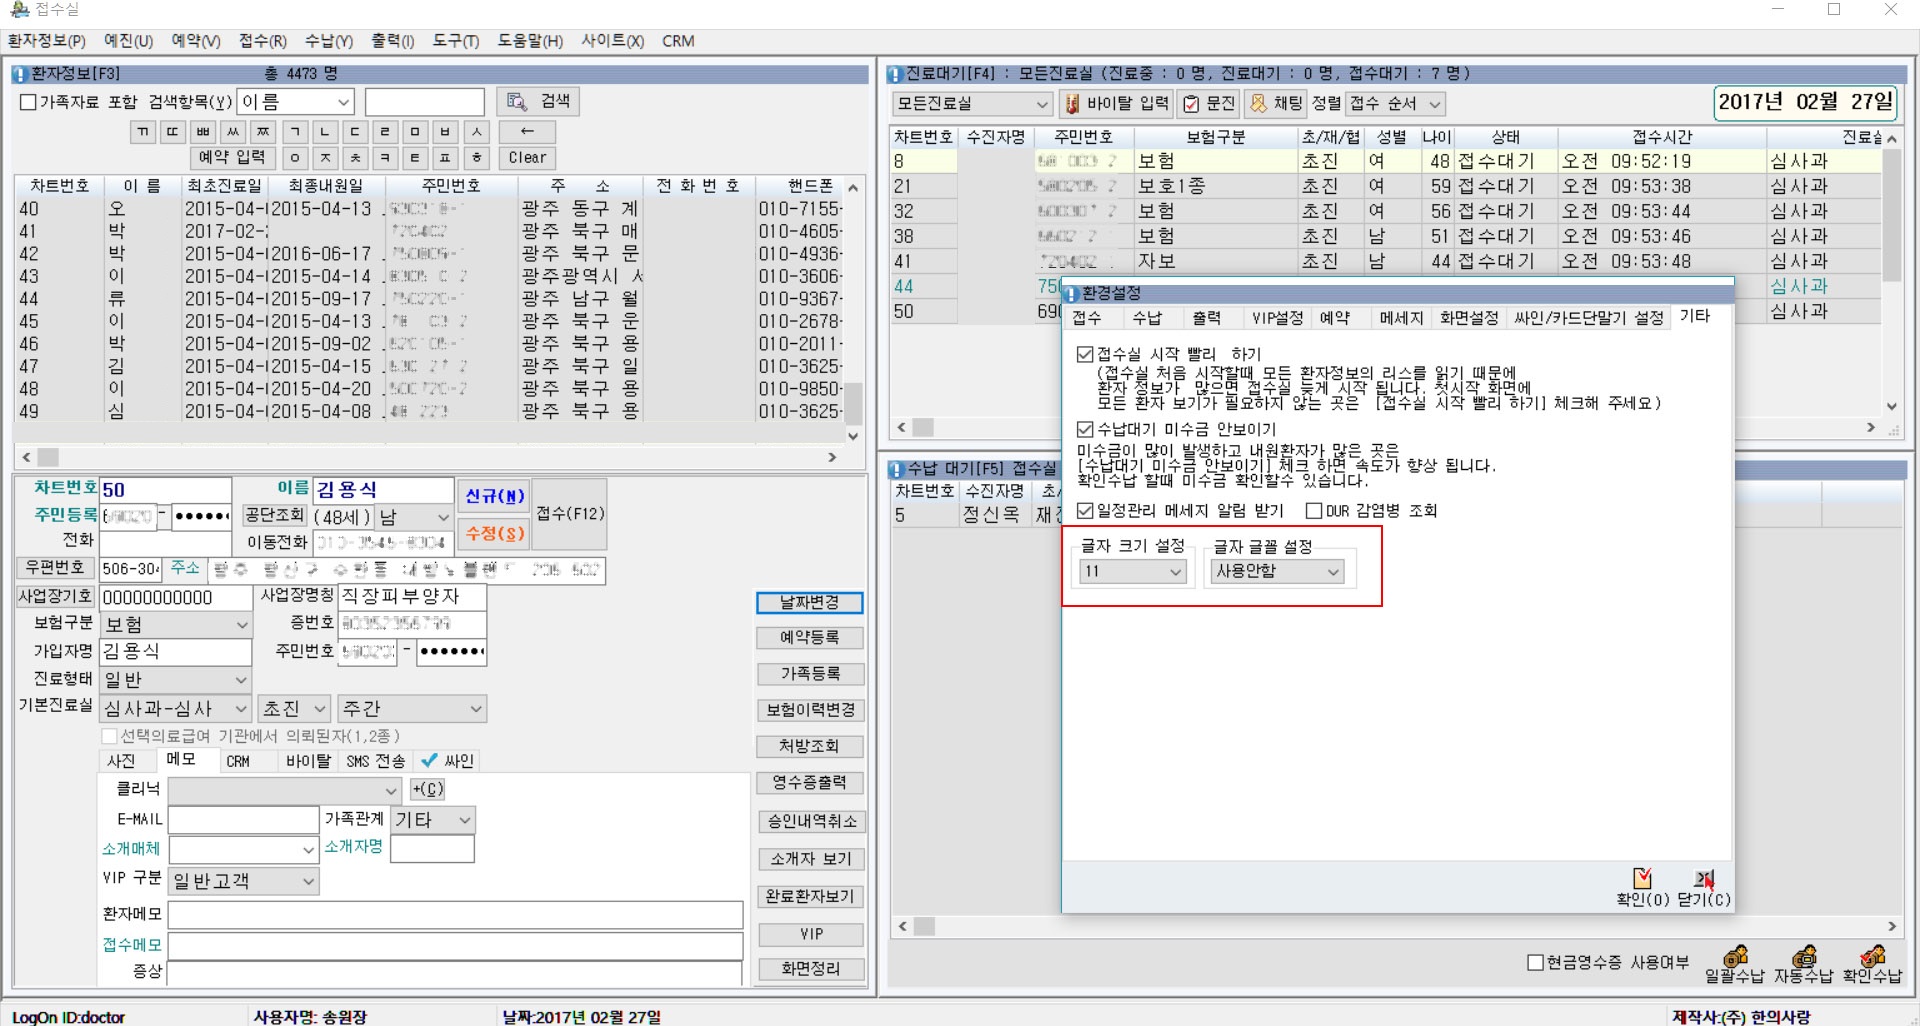Open the 환자정보(P) menu
The height and width of the screenshot is (1026, 1920).
(x=47, y=41)
